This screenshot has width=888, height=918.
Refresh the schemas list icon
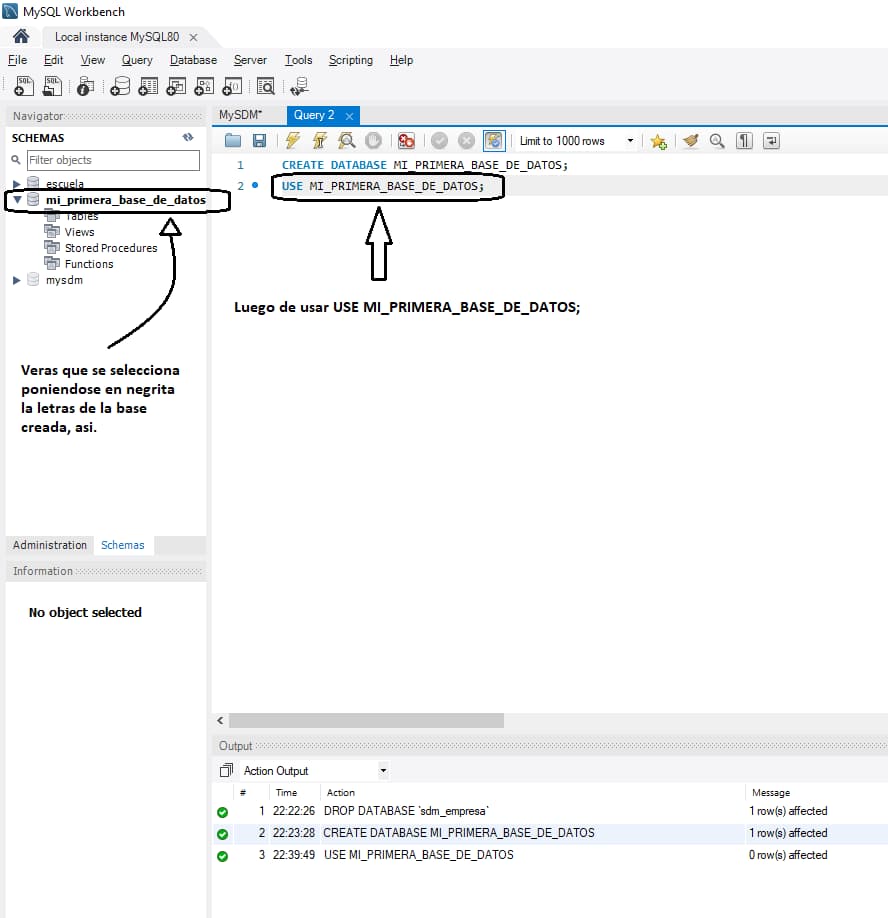(188, 137)
